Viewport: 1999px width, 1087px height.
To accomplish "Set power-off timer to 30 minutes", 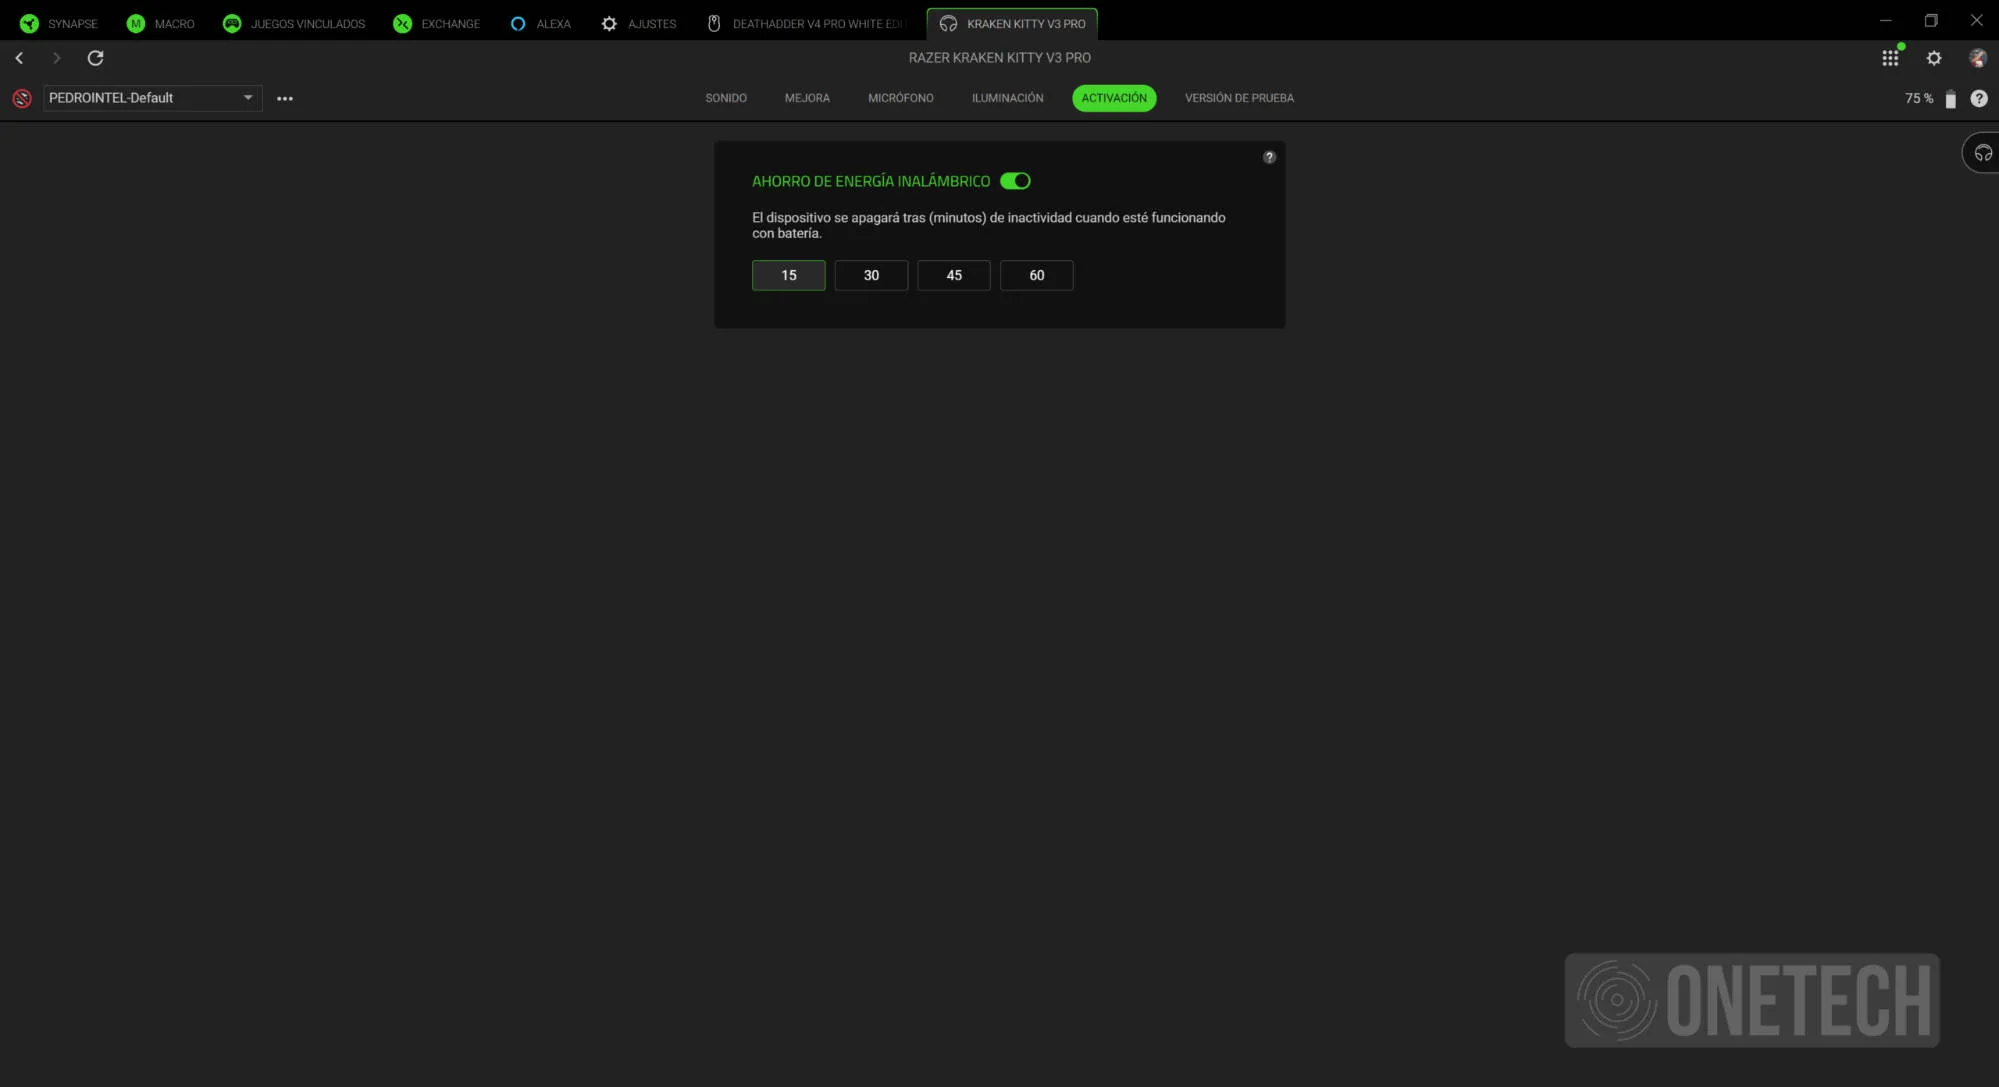I will click(871, 275).
